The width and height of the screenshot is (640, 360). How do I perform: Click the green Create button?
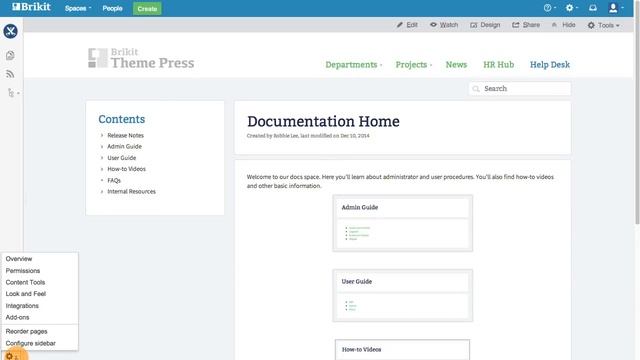coord(147,9)
